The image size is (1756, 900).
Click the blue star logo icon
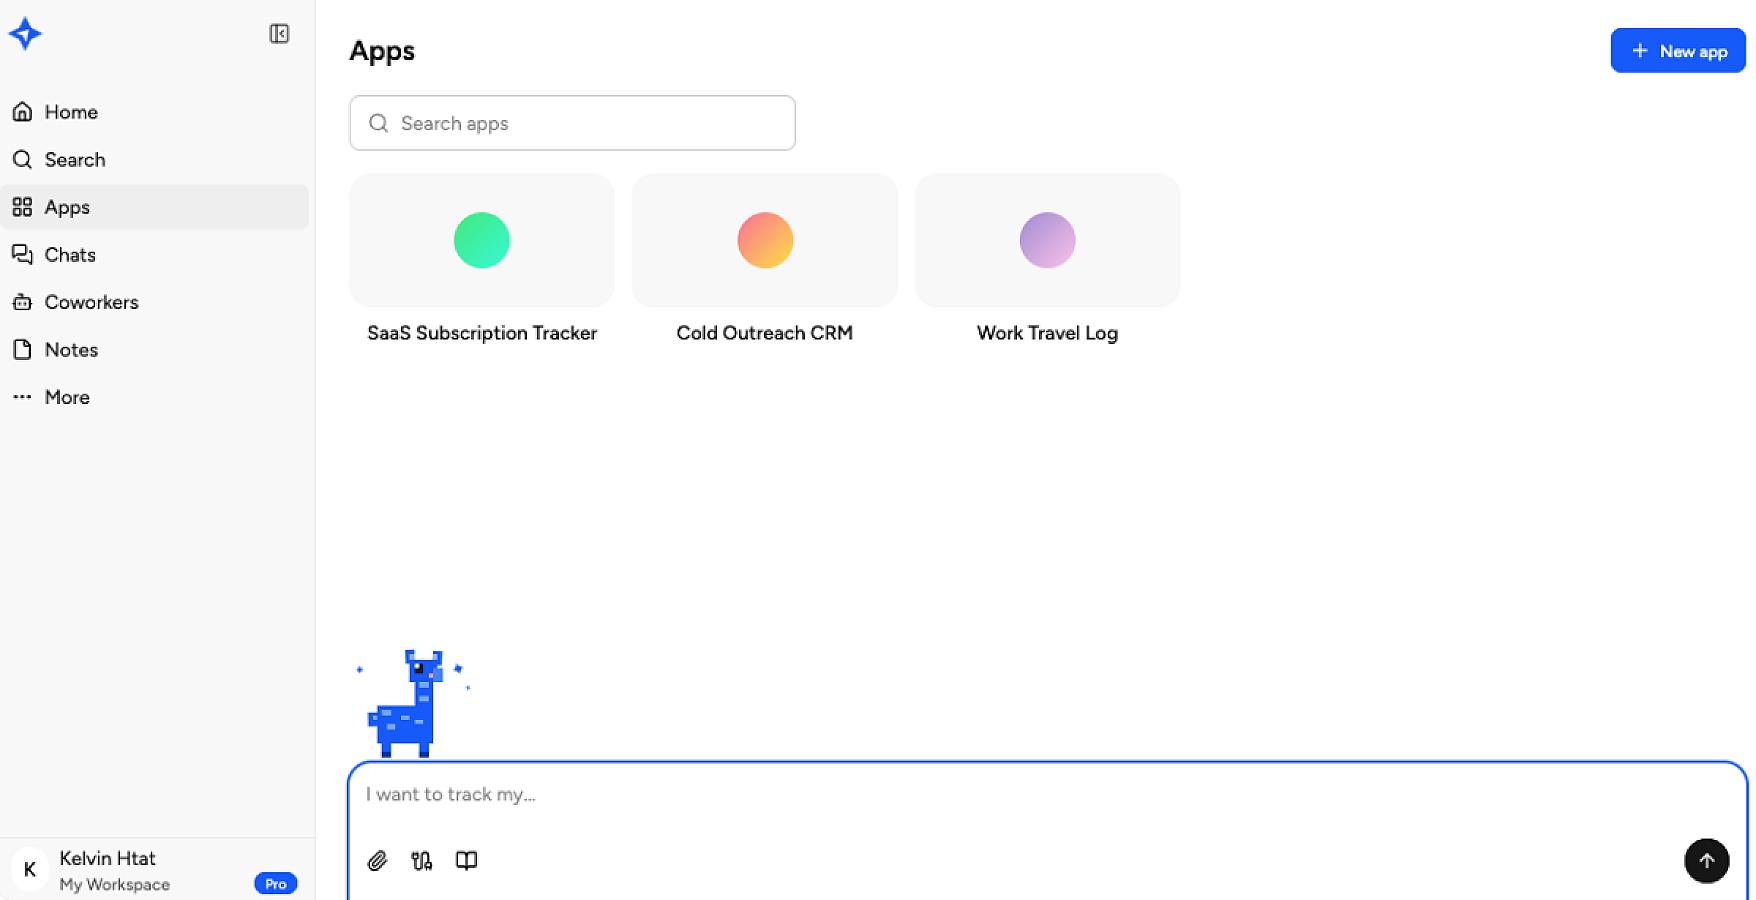tap(25, 34)
